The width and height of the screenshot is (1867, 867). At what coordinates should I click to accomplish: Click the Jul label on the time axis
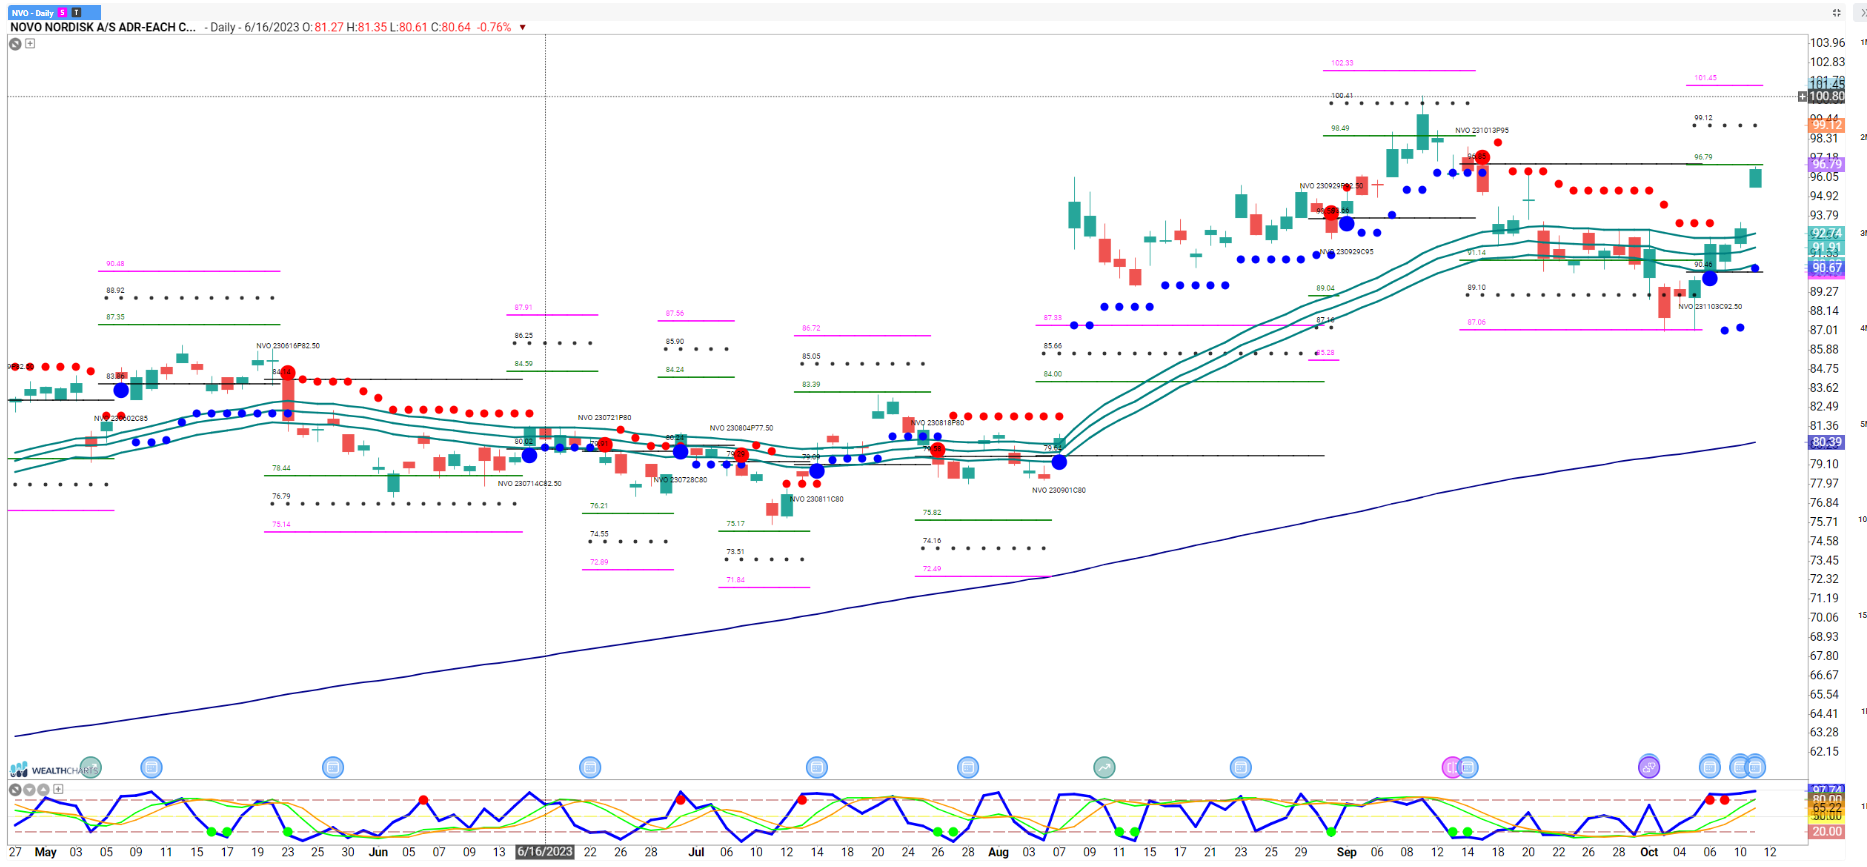(696, 852)
